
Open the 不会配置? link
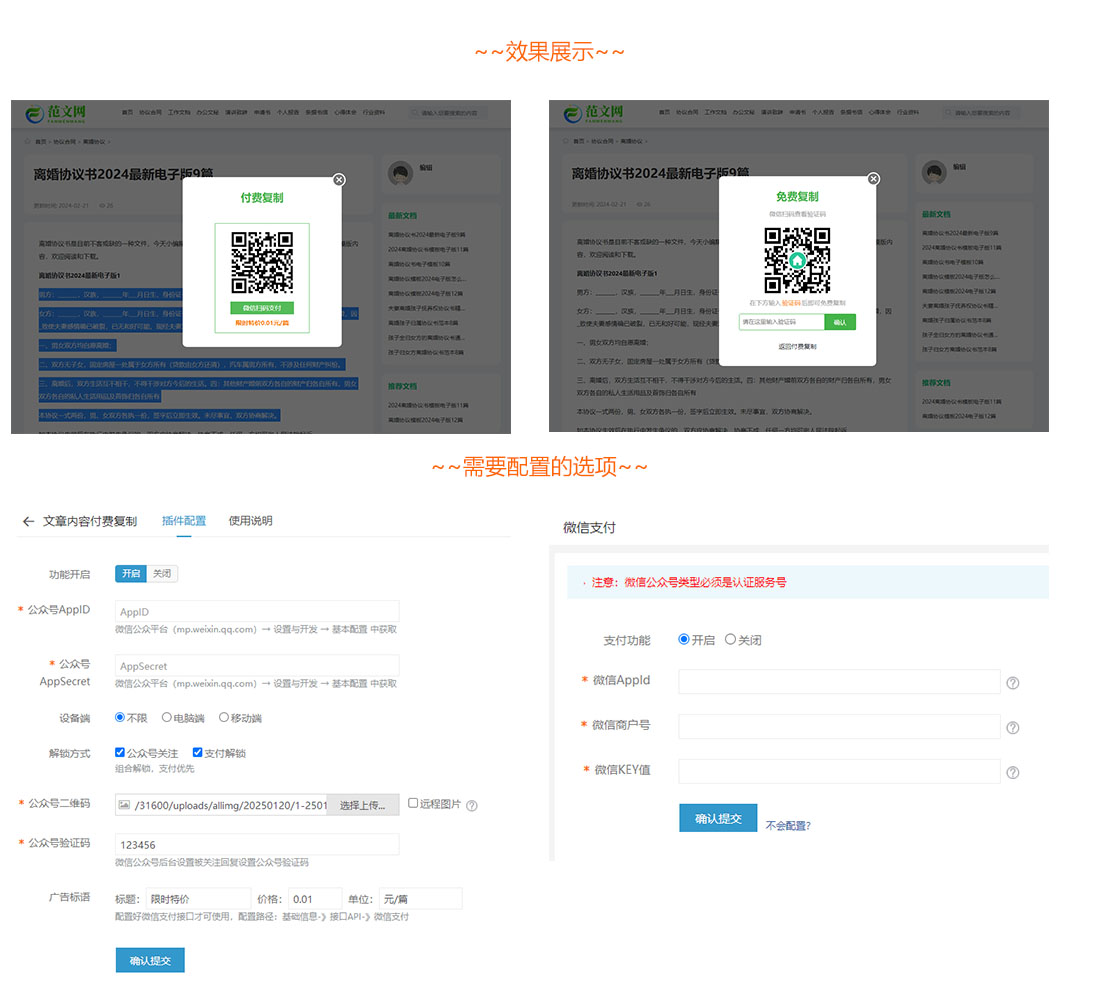click(787, 825)
